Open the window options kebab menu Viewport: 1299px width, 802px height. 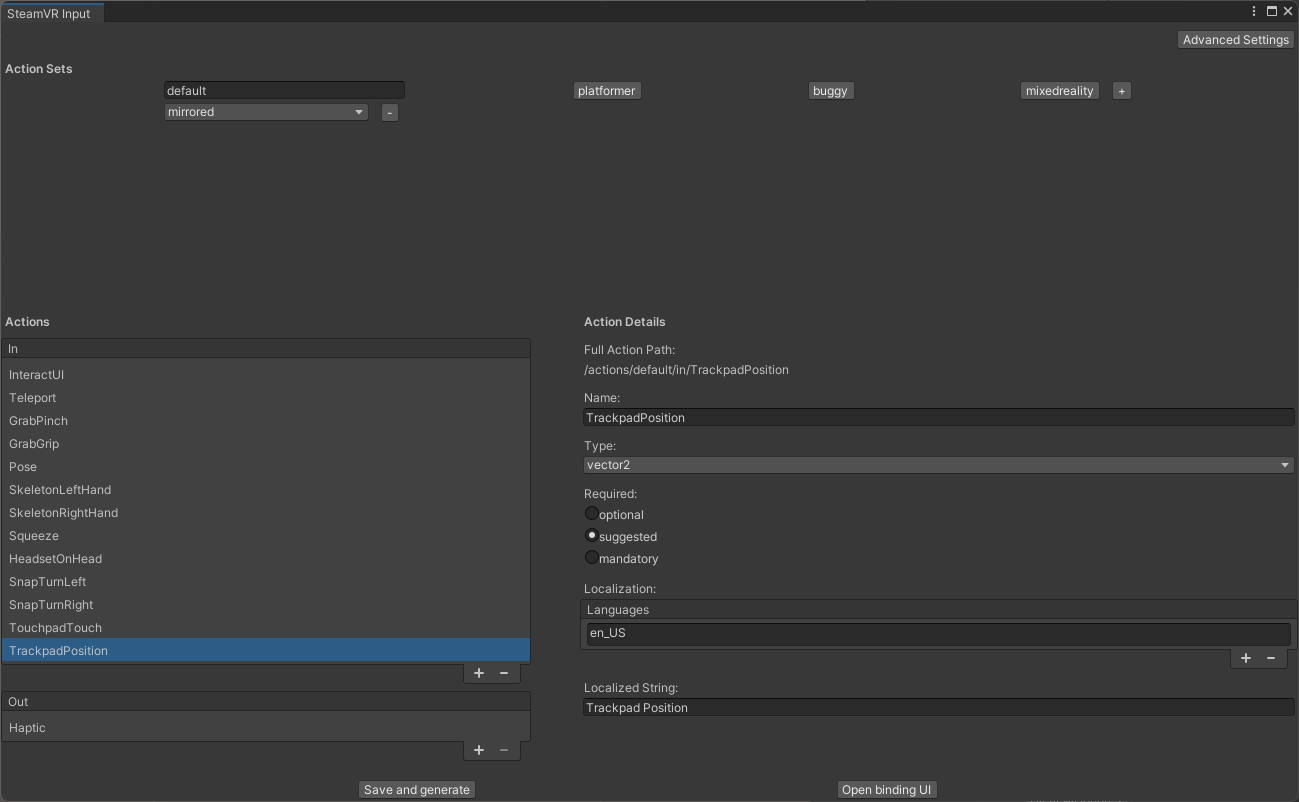pyautogui.click(x=1254, y=12)
